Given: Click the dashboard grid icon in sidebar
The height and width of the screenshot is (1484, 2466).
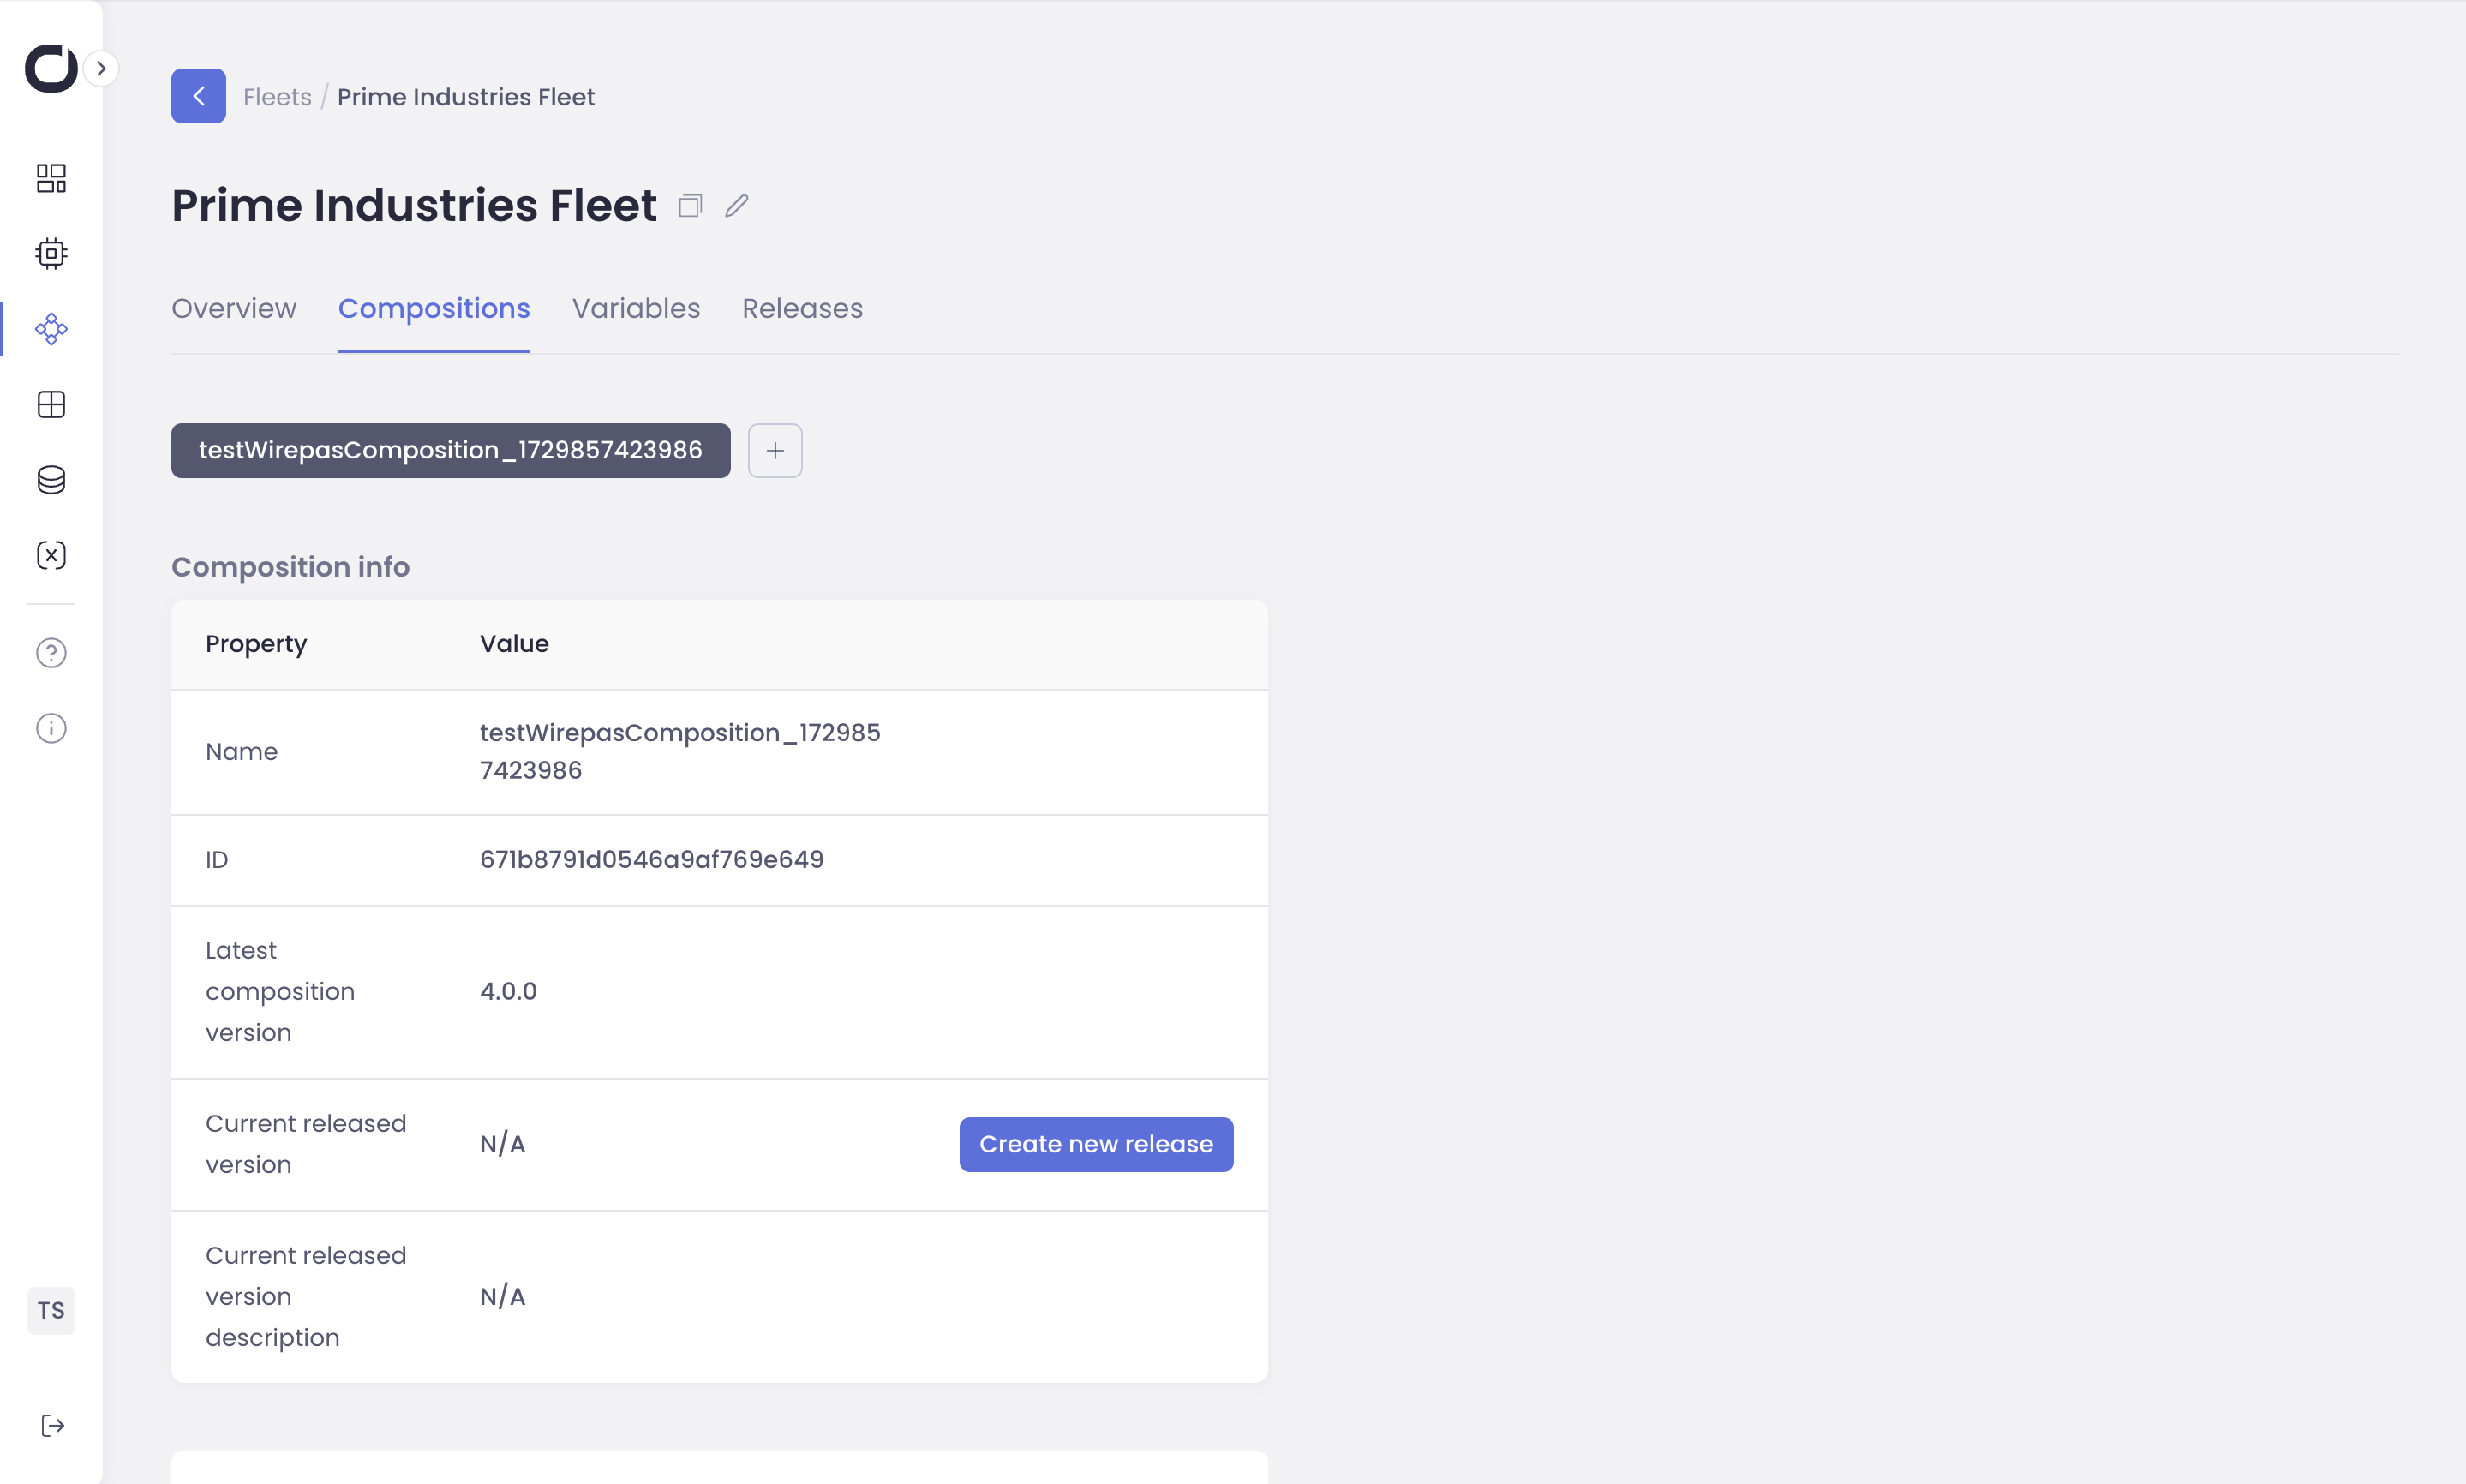Looking at the screenshot, I should [x=51, y=178].
